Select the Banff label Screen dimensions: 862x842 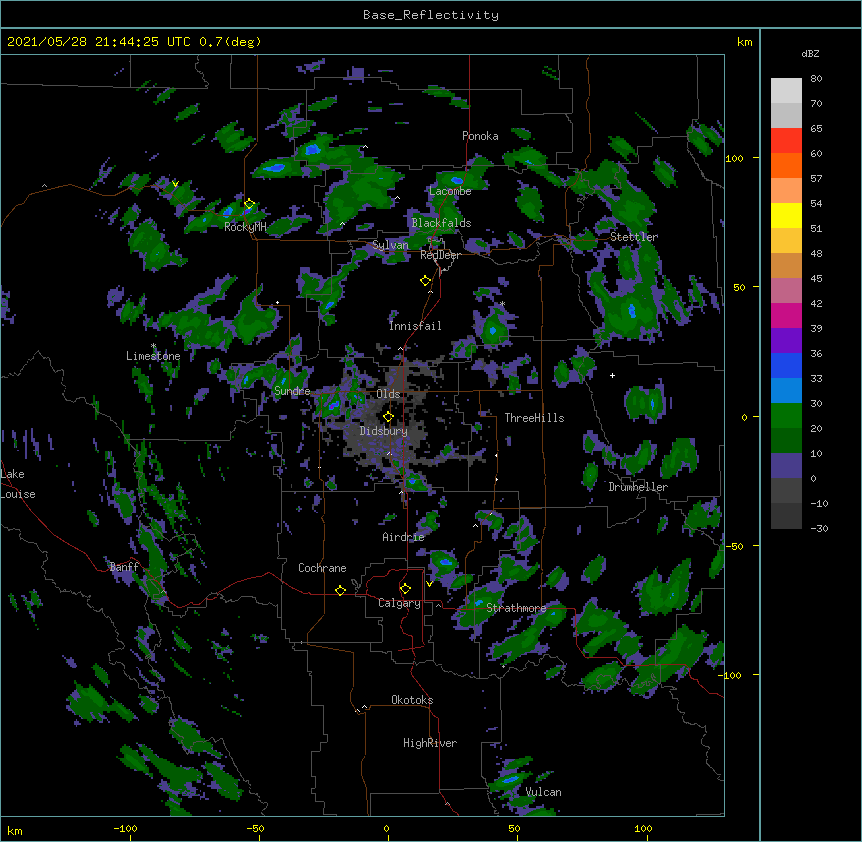point(124,567)
